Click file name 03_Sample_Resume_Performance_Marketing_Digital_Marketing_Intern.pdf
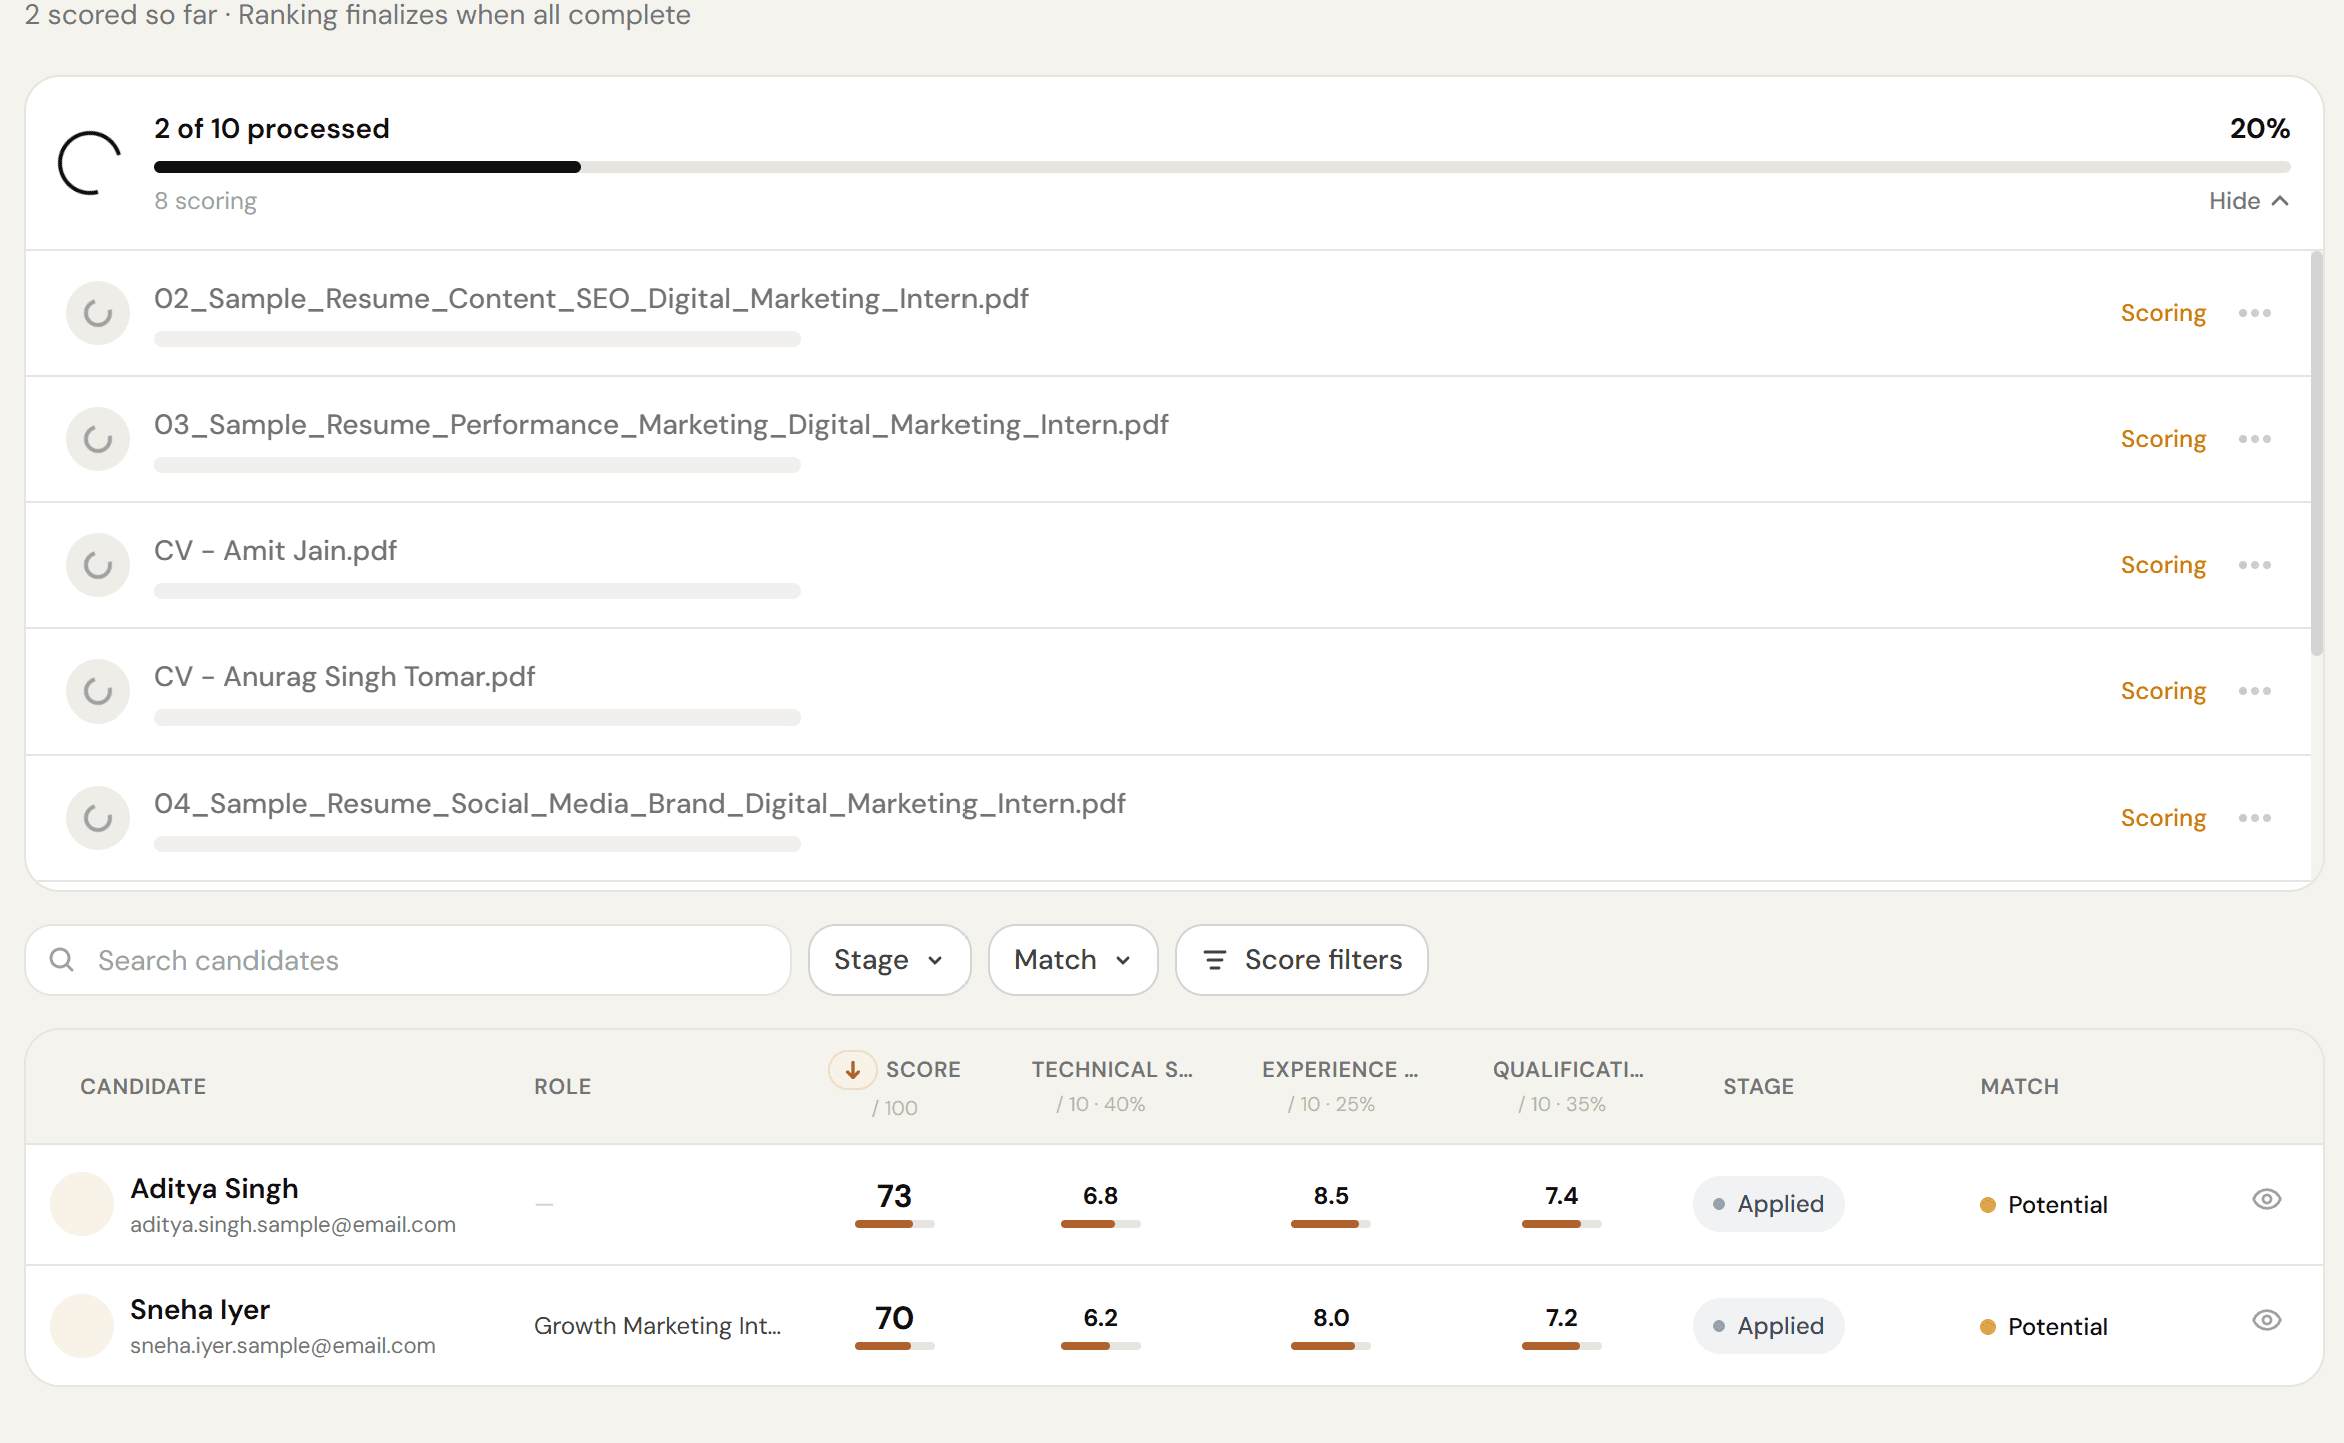 [x=661, y=425]
